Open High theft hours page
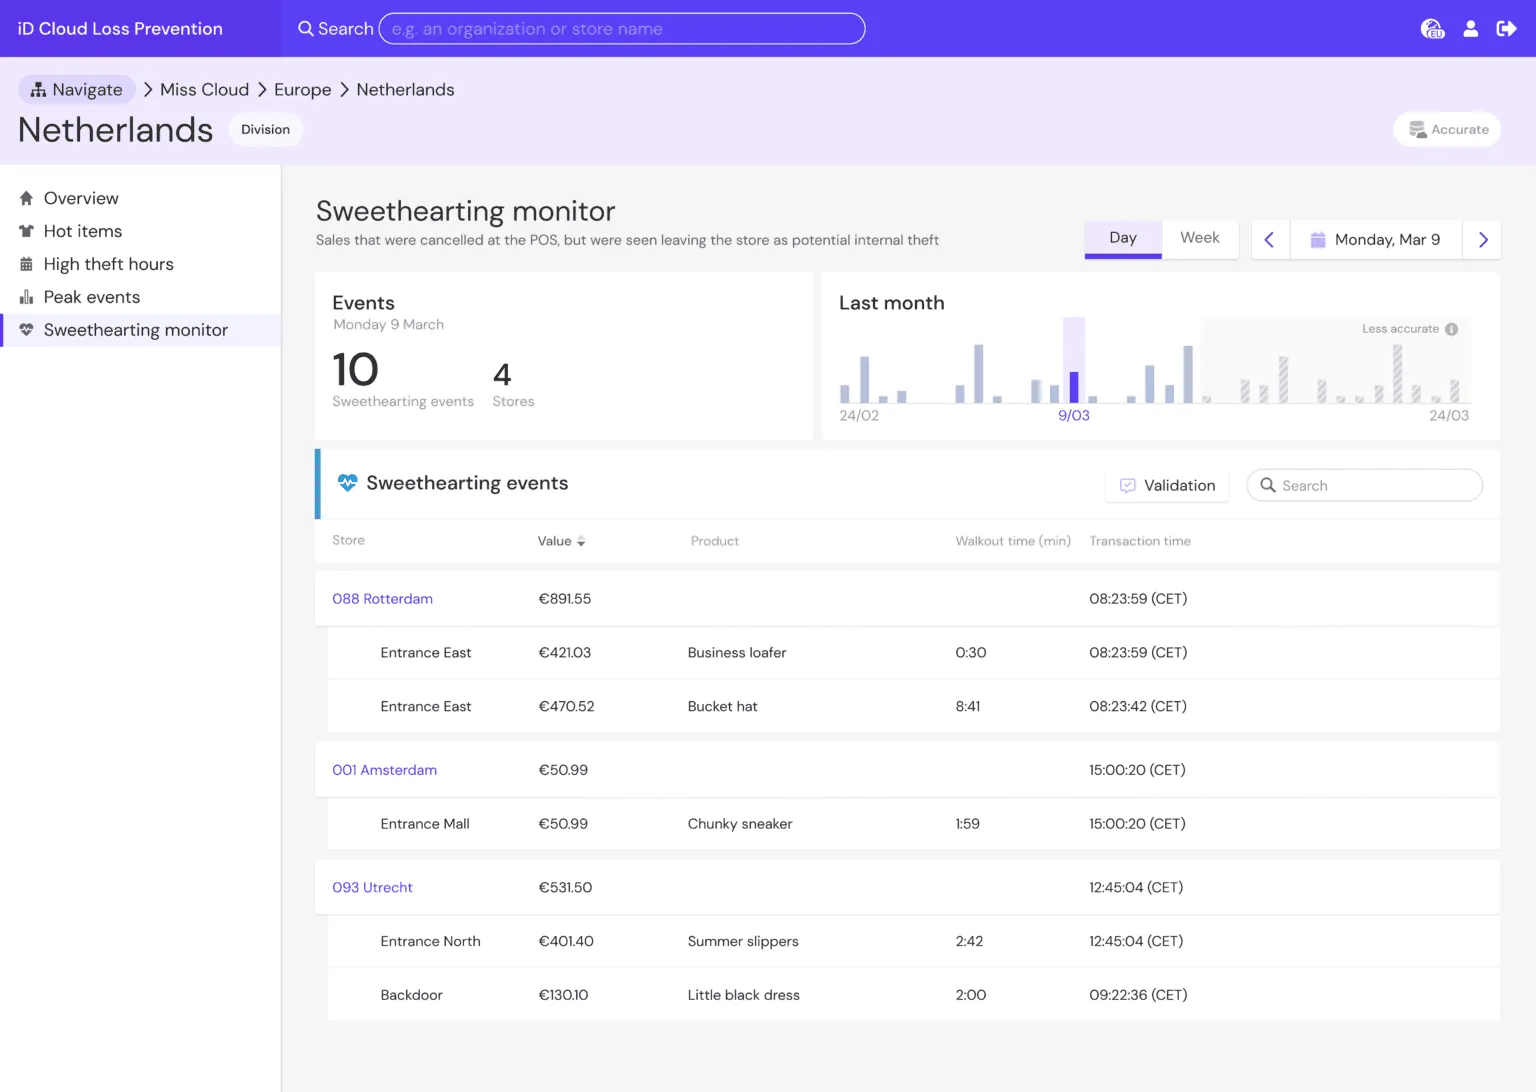The height and width of the screenshot is (1092, 1536). tap(108, 264)
